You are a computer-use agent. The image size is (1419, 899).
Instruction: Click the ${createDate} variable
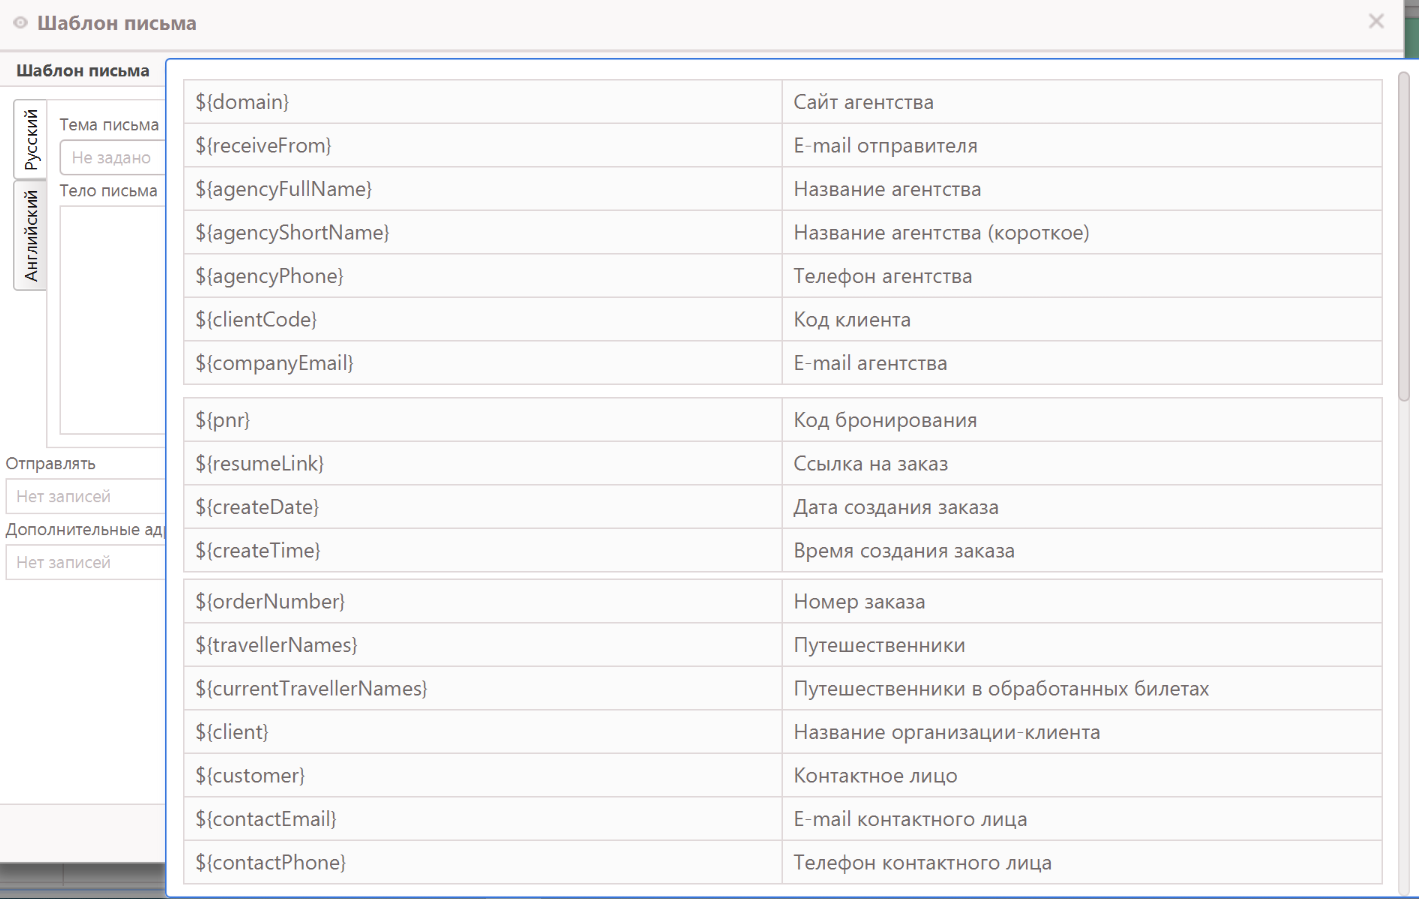tap(257, 507)
